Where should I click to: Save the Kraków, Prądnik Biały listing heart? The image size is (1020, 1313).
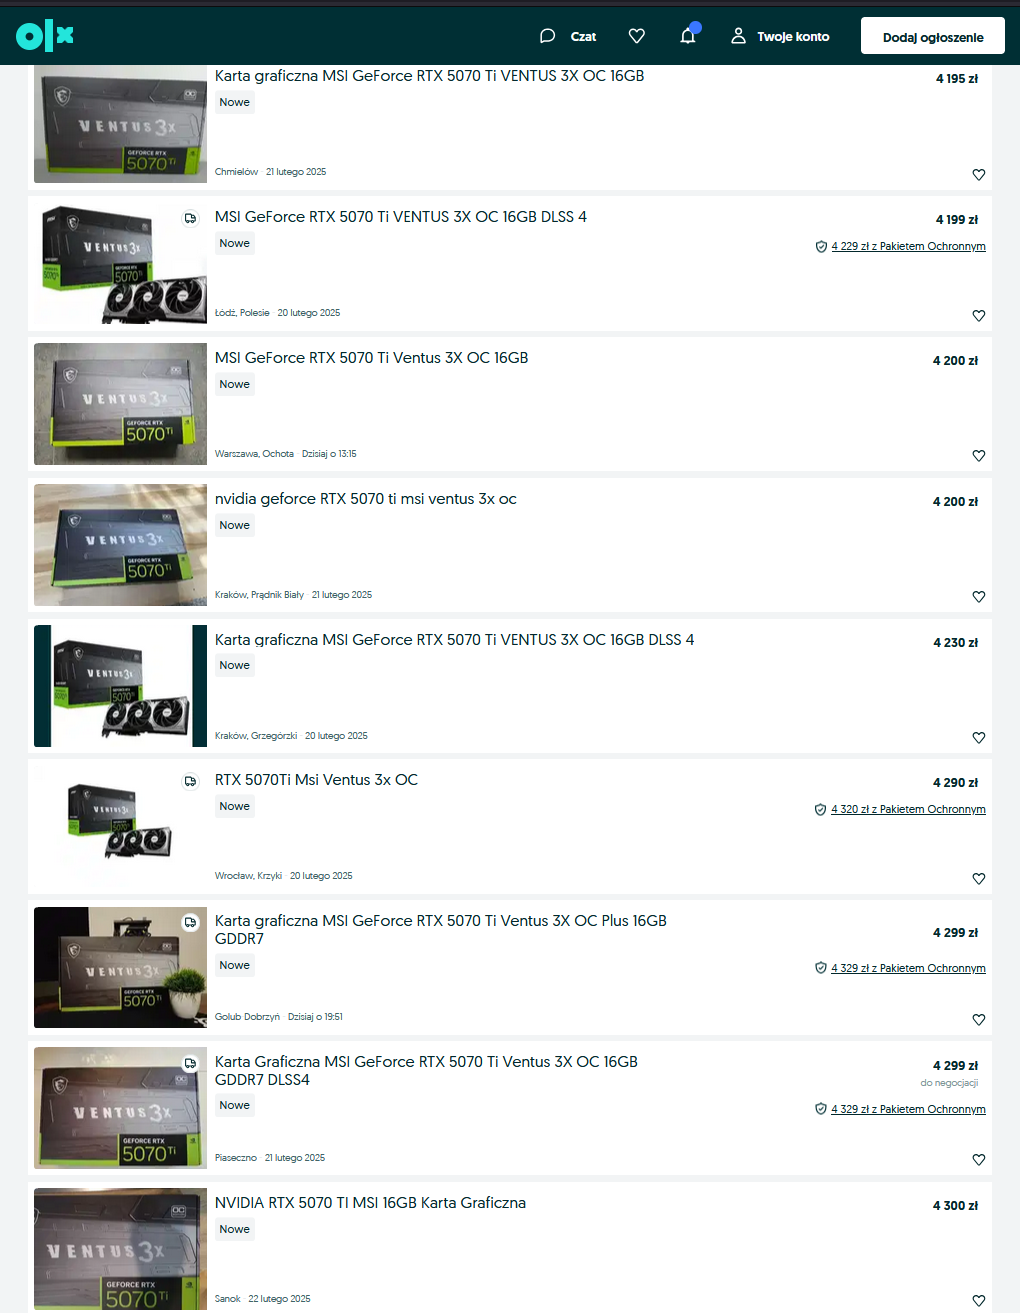coord(979,596)
